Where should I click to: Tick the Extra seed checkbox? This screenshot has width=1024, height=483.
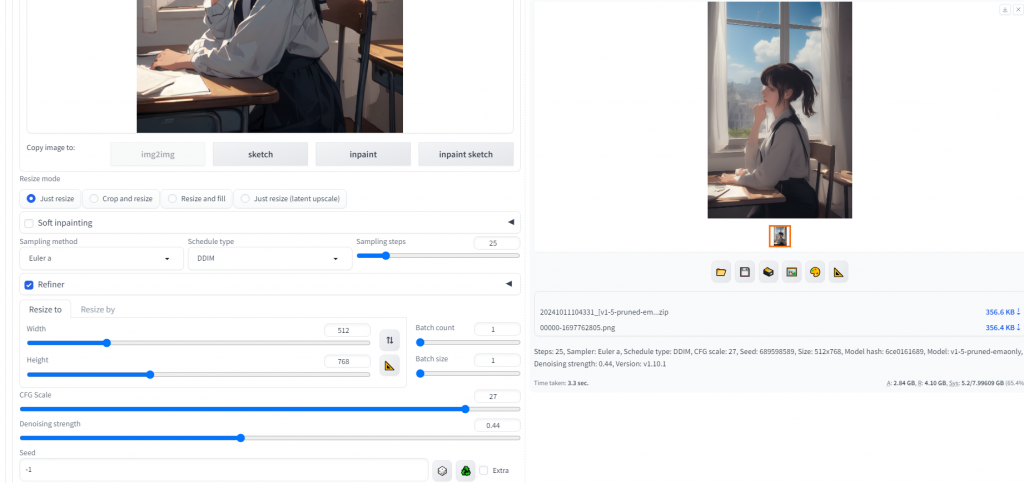tap(484, 471)
